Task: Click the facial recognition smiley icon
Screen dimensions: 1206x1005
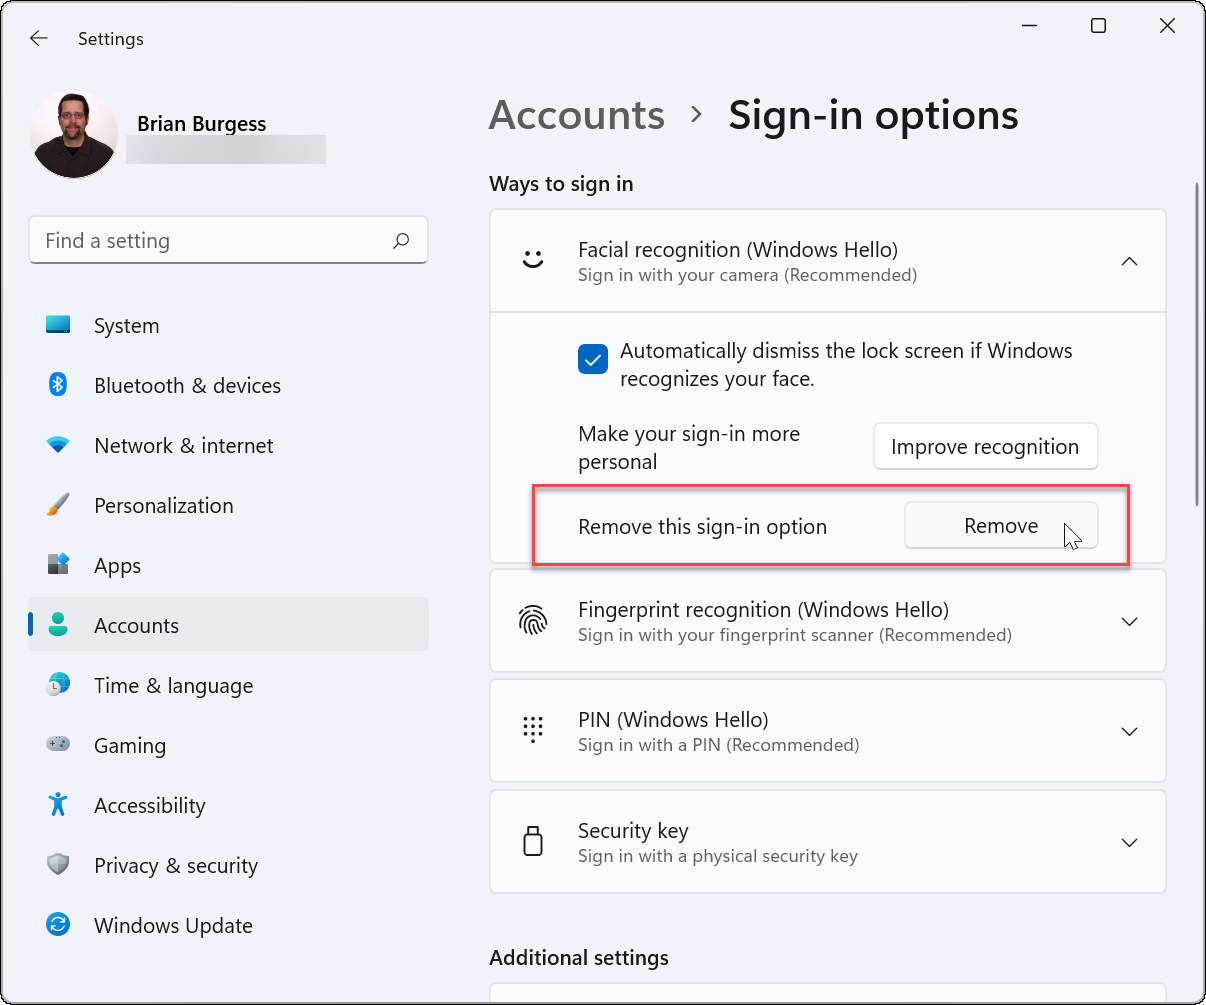Action: pyautogui.click(x=533, y=260)
